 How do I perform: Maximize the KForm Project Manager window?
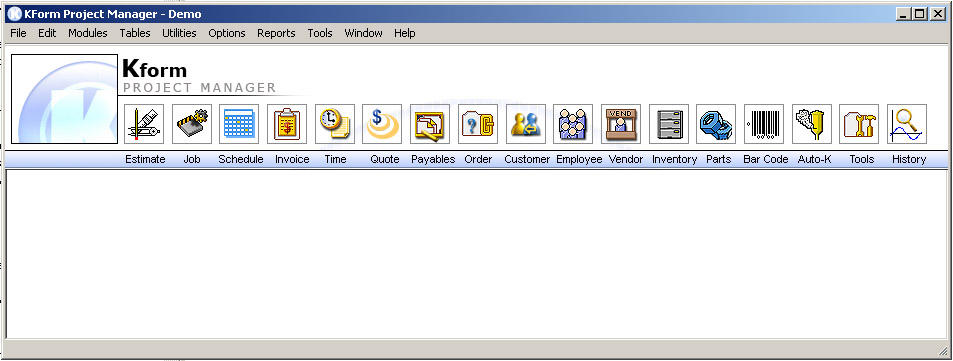pos(920,14)
